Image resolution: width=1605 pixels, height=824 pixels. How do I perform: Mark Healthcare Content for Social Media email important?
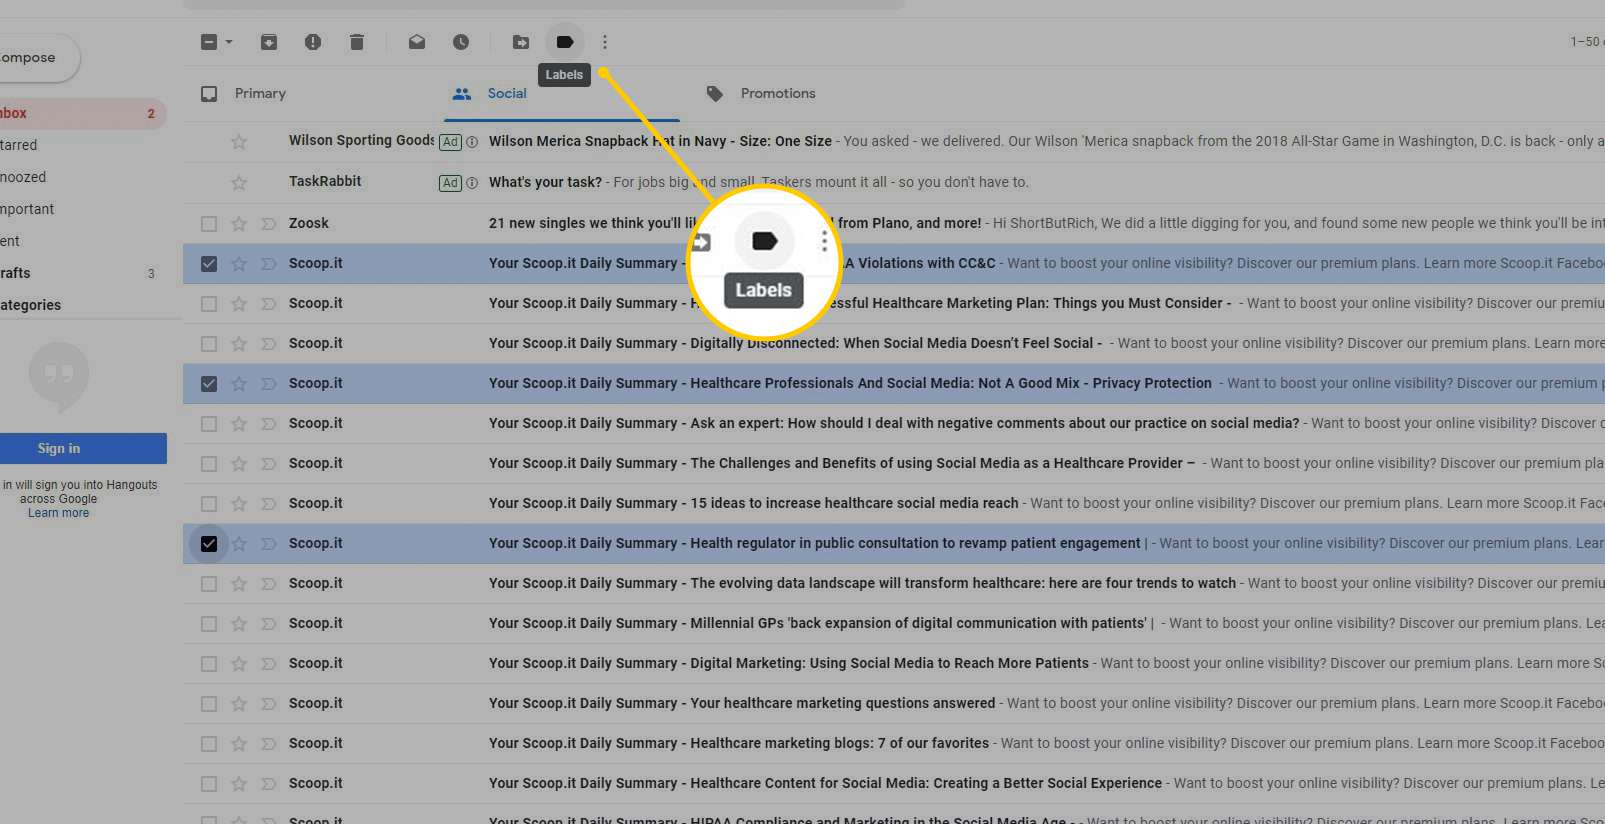click(268, 784)
